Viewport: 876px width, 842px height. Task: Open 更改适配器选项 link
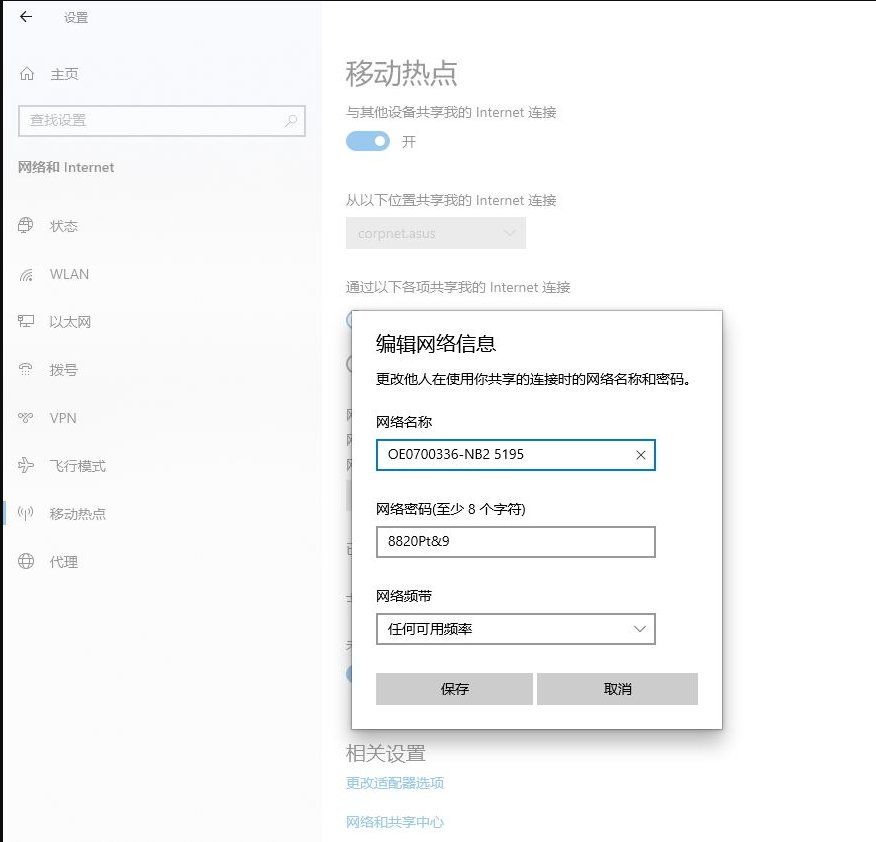click(394, 783)
